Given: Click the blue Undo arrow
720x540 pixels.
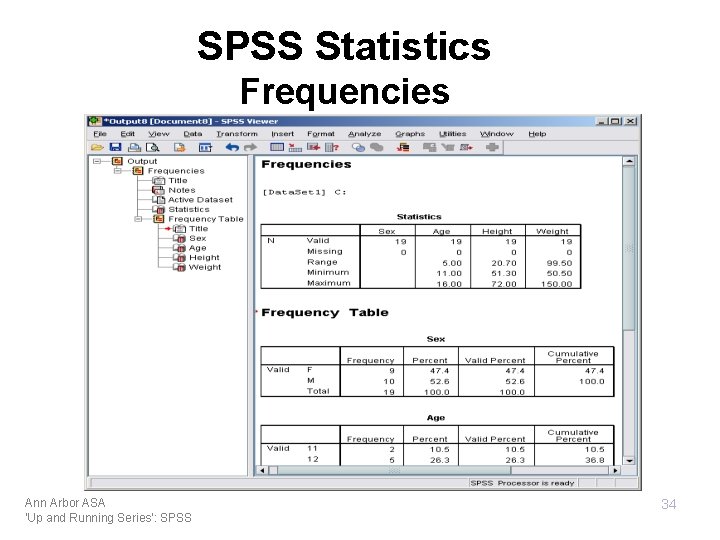Looking at the screenshot, I should (x=232, y=147).
